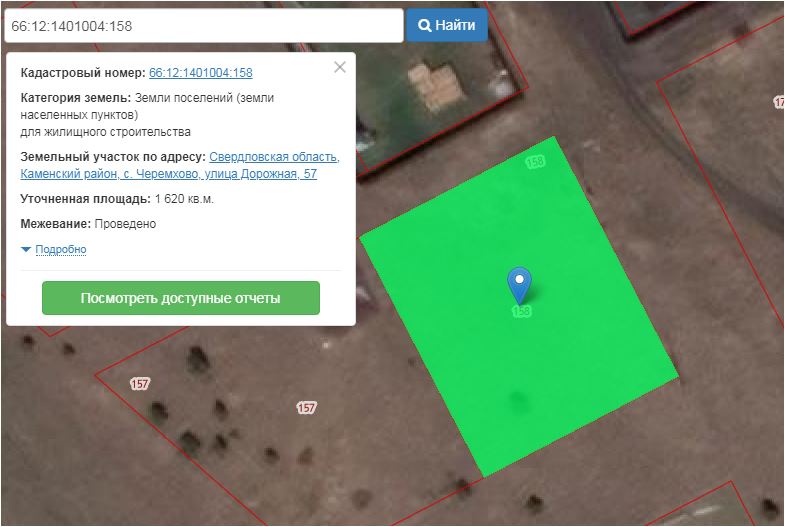Click the Категория земель description text
Screen dimensions: 785x527
[x=147, y=115]
